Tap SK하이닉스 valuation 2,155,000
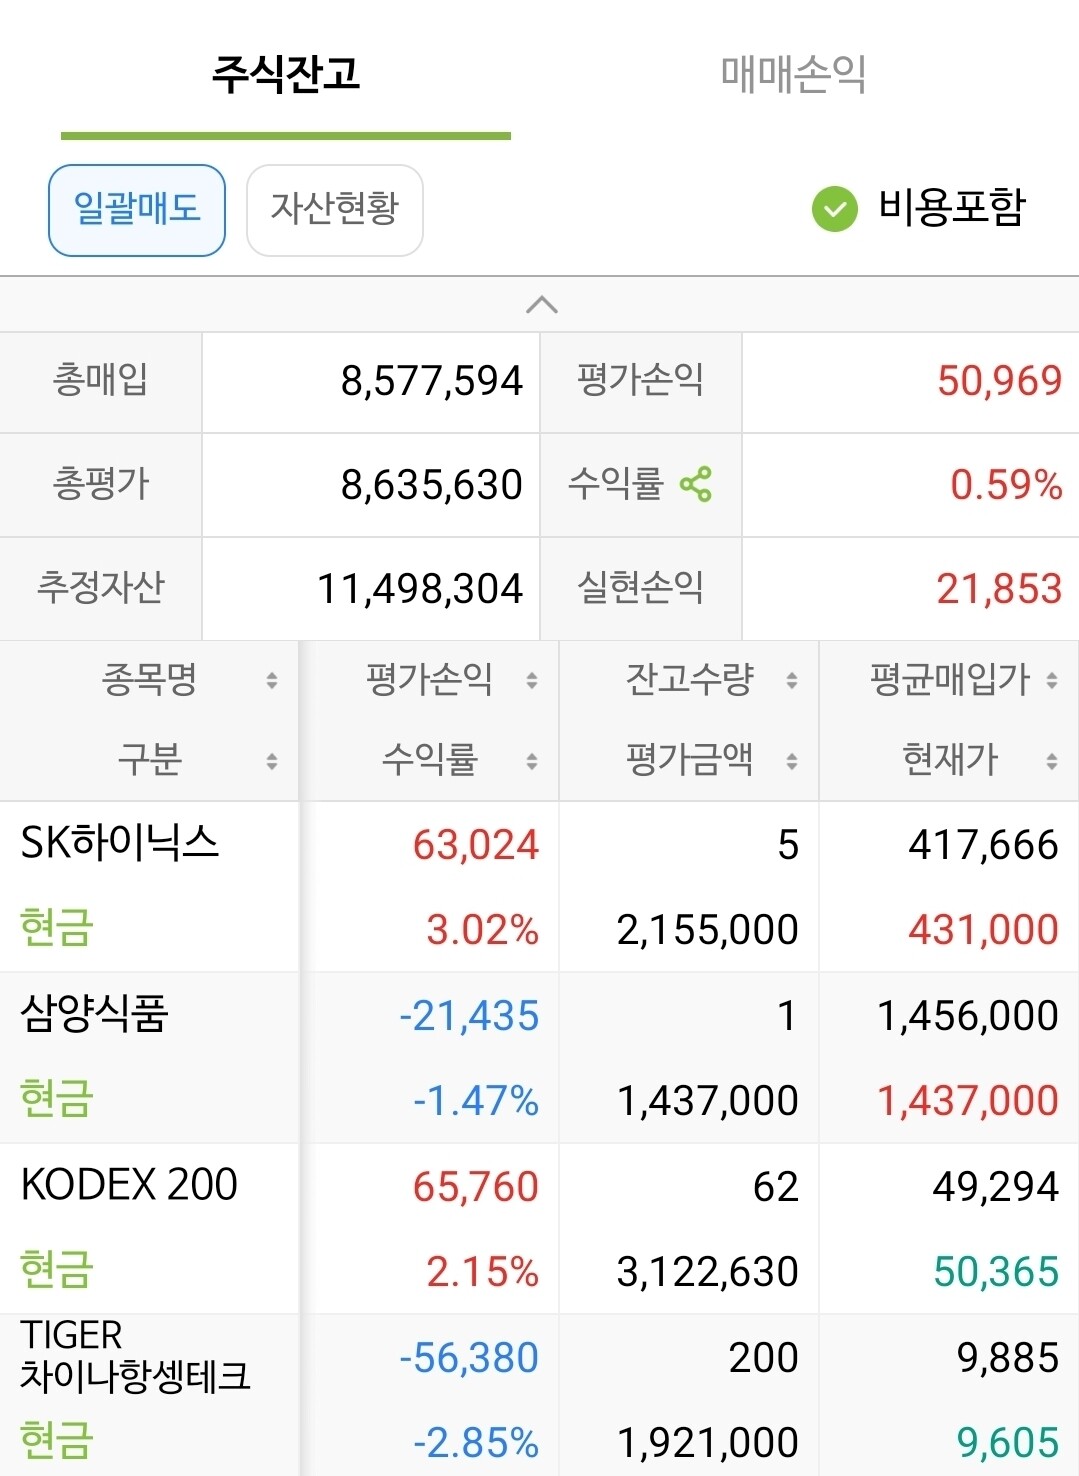 [707, 930]
